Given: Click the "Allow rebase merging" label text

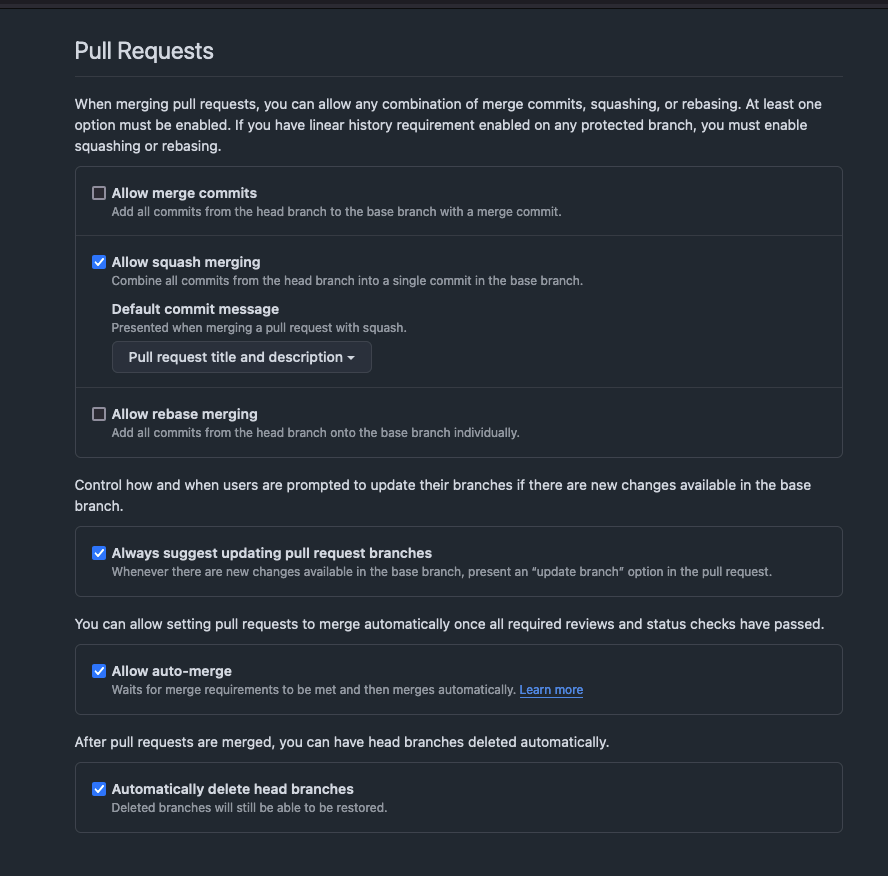Looking at the screenshot, I should coord(185,414).
